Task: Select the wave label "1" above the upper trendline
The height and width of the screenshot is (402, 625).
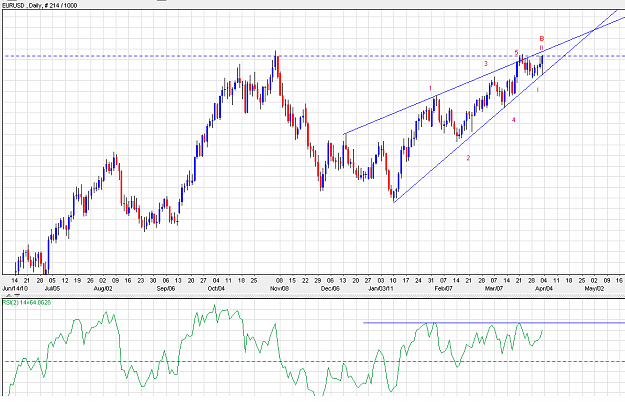Action: [x=430, y=88]
